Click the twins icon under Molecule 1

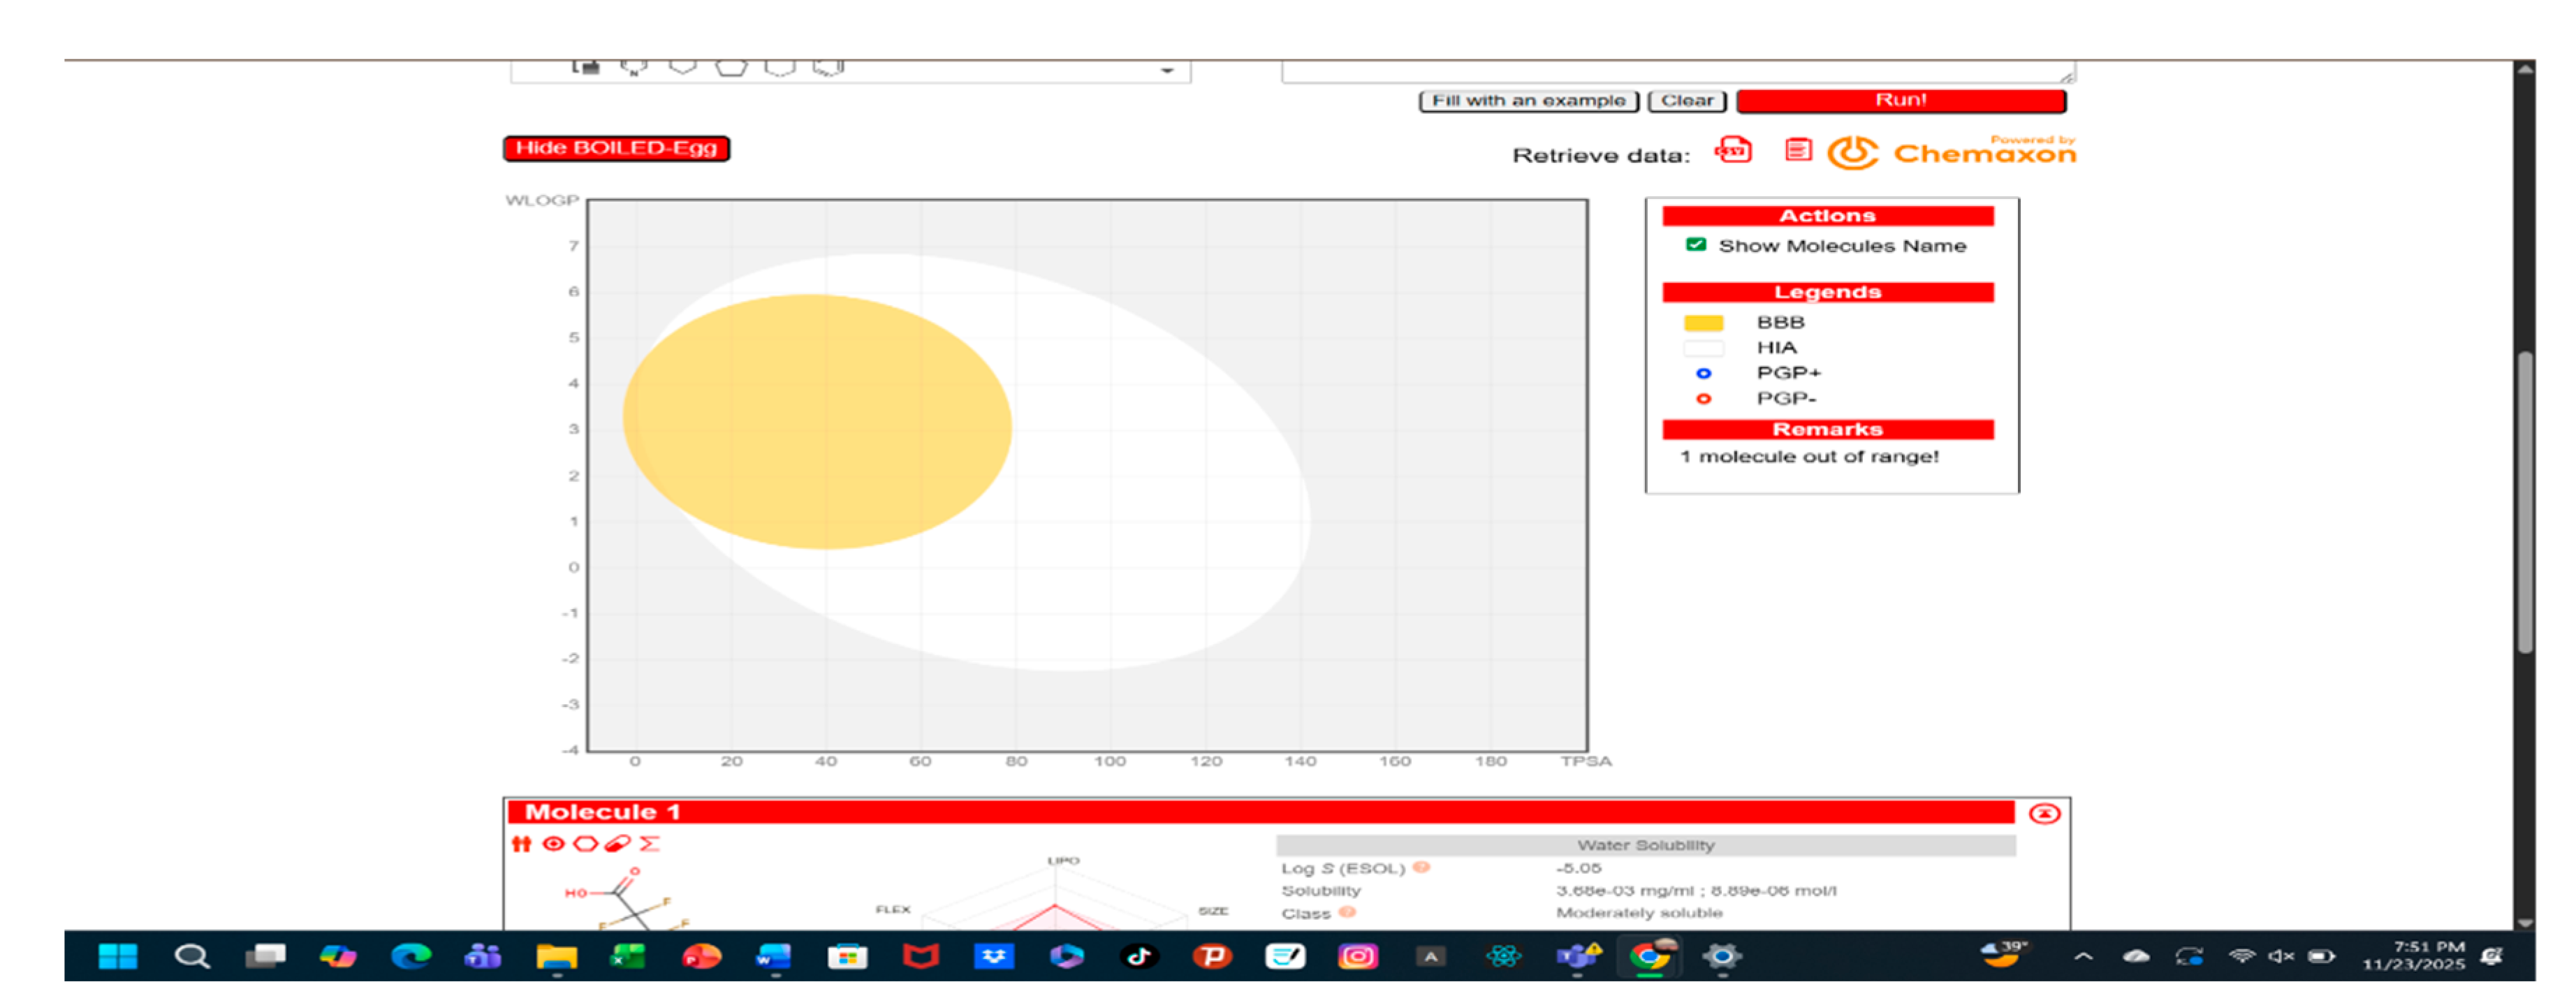point(521,843)
